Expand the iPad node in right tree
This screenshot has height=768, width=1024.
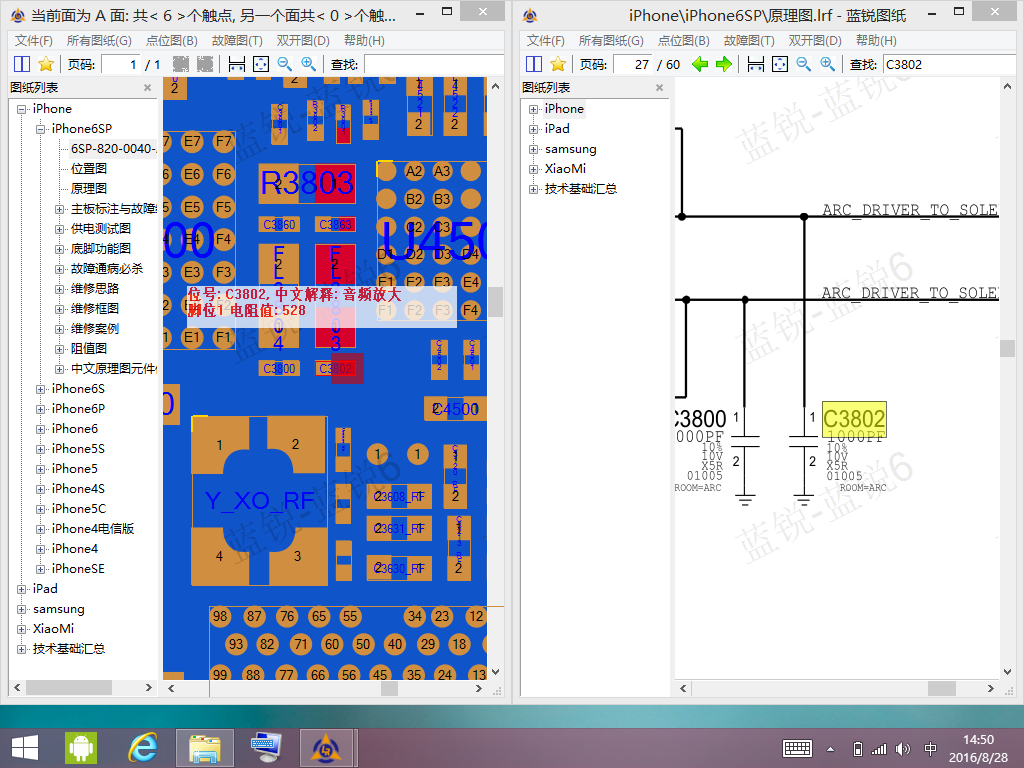(x=534, y=129)
